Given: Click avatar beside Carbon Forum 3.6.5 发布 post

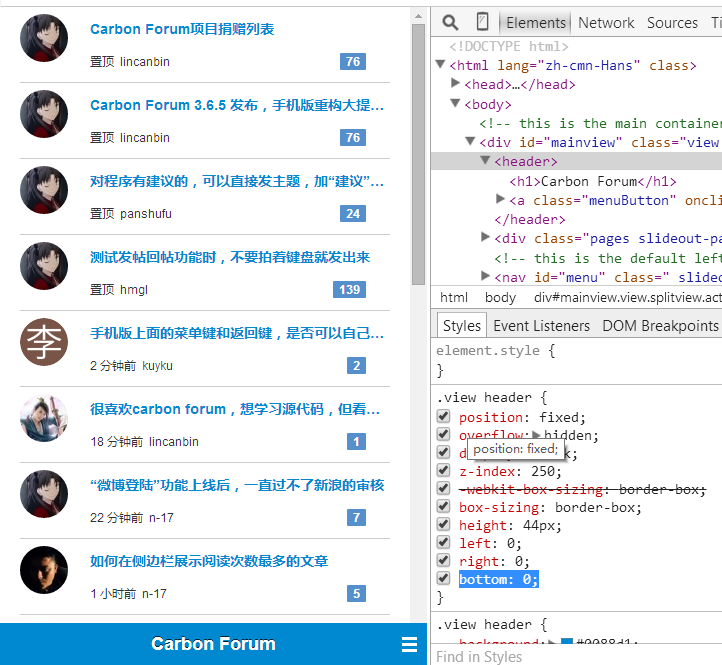Looking at the screenshot, I should click(44, 114).
